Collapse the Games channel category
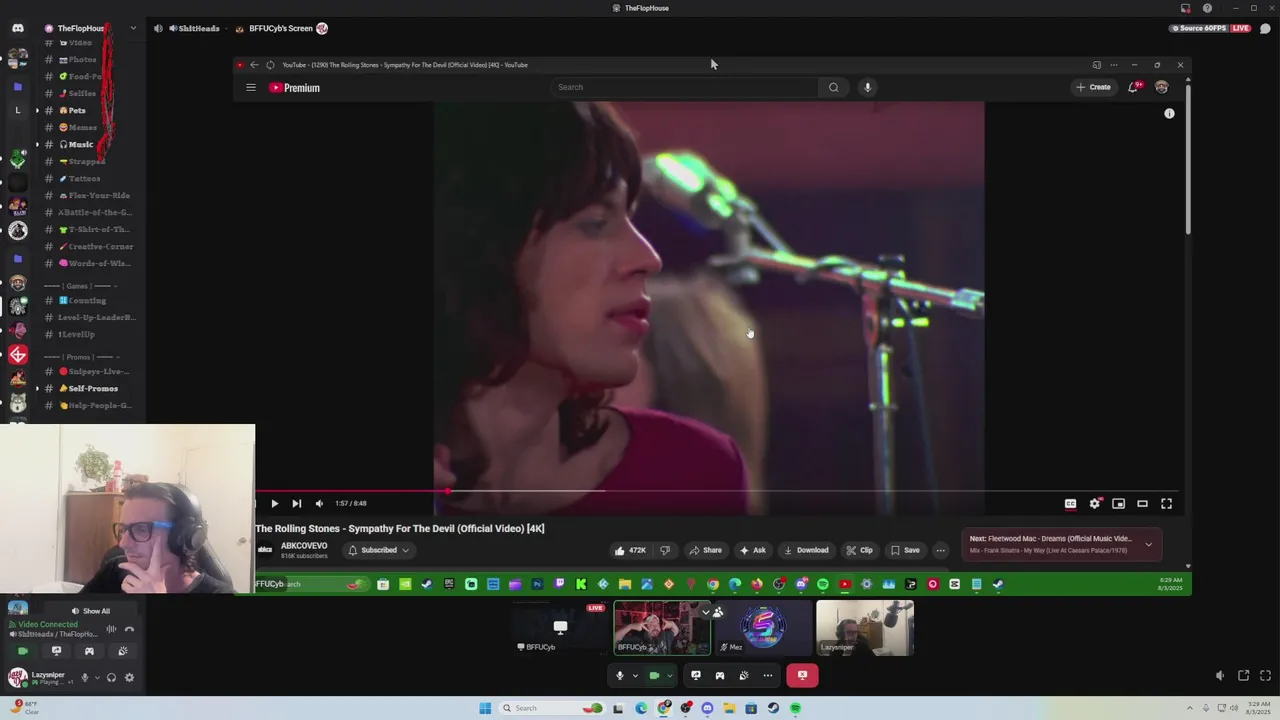 pos(81,286)
